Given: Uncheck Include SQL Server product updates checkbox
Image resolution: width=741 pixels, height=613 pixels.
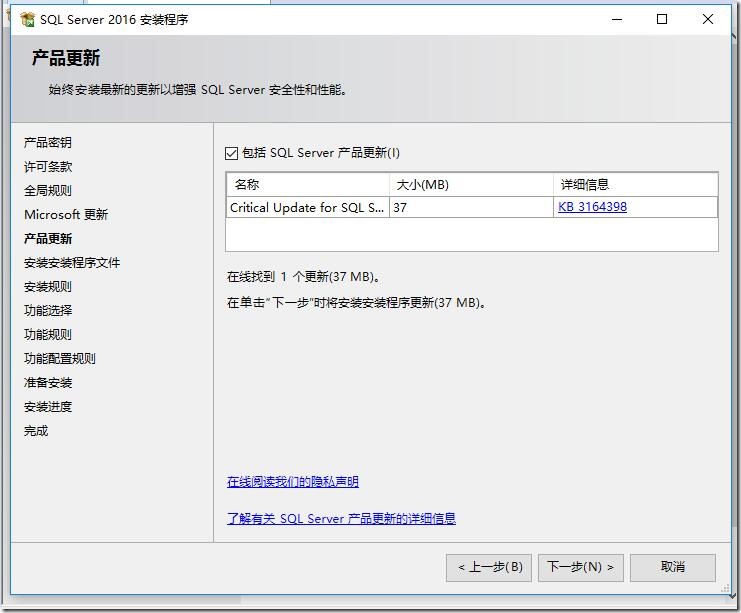Looking at the screenshot, I should 232,153.
